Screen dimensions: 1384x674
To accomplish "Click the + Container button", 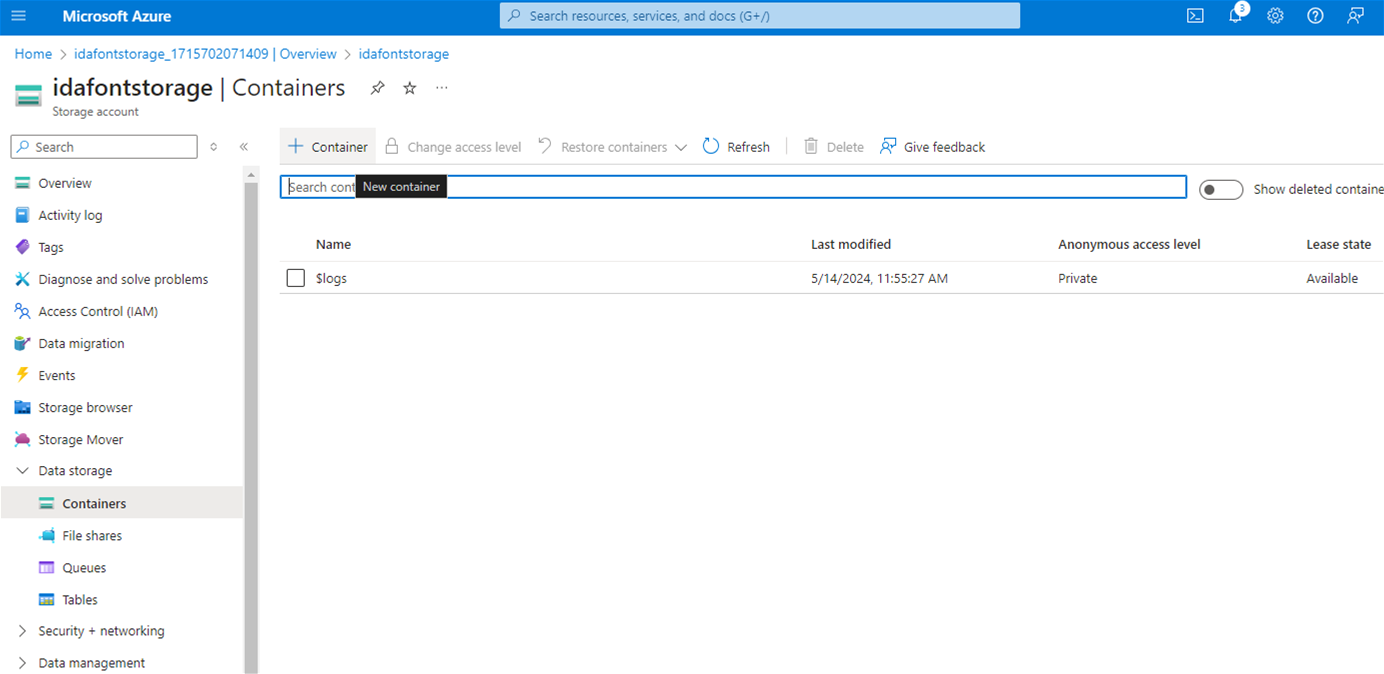I will 328,146.
